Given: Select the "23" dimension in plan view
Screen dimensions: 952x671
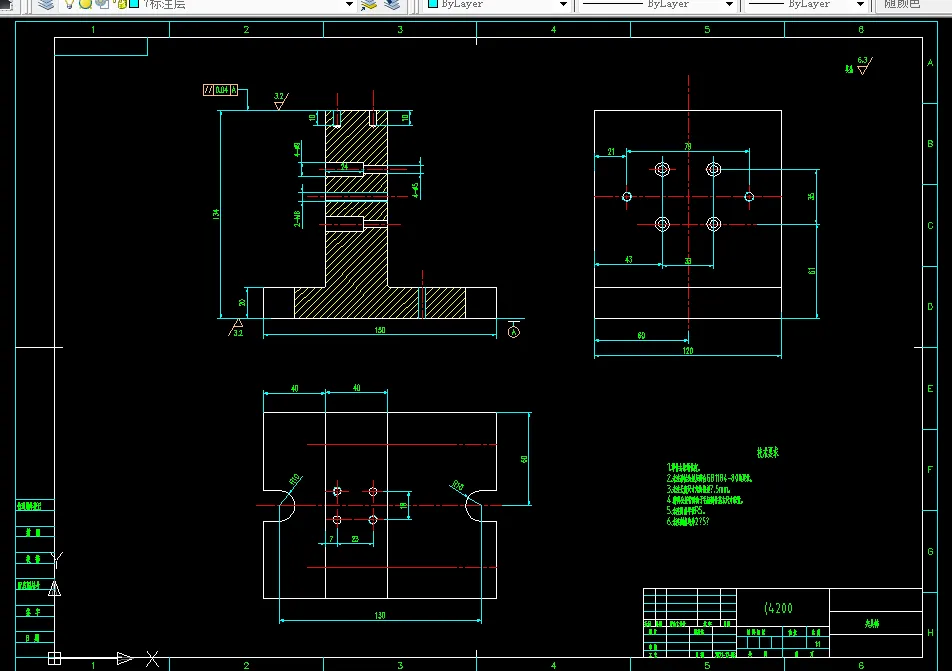Looking at the screenshot, I should pos(355,539).
